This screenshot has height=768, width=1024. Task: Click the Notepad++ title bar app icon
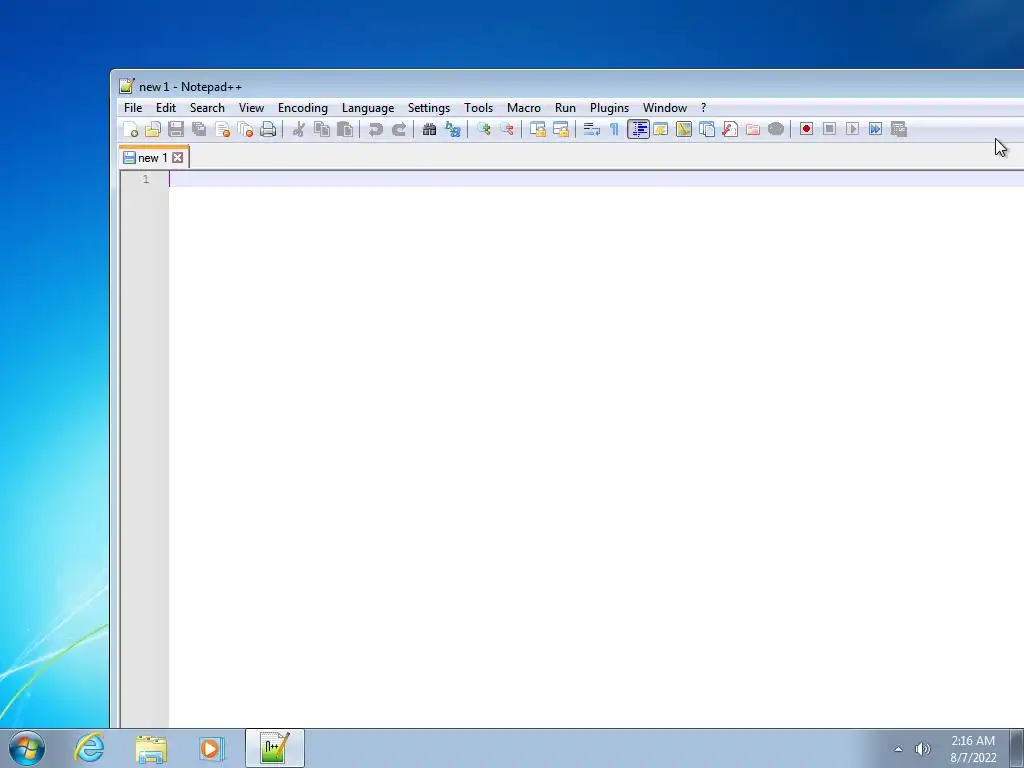click(127, 86)
